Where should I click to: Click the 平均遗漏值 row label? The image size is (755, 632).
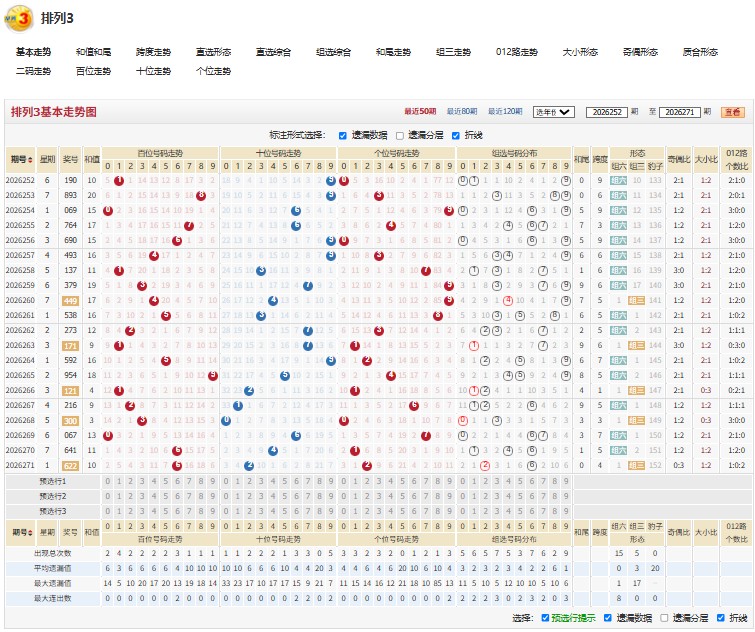click(52, 568)
